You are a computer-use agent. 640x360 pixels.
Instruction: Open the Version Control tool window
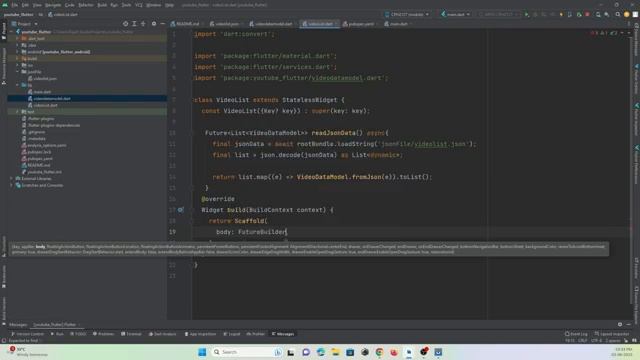tap(27, 334)
